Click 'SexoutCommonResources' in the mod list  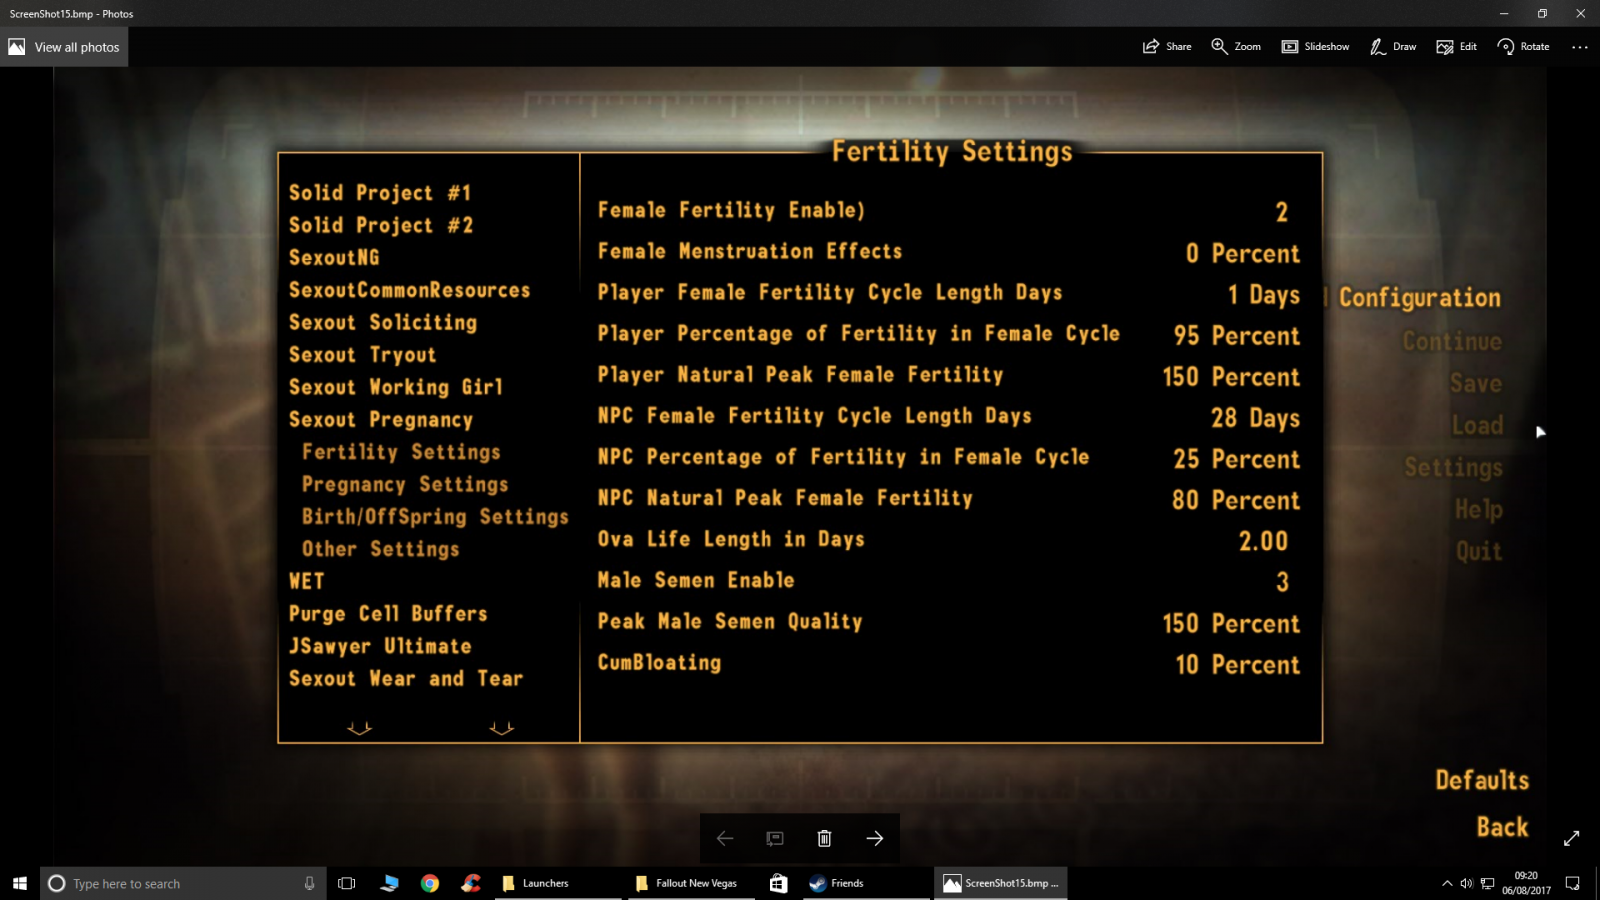click(410, 290)
